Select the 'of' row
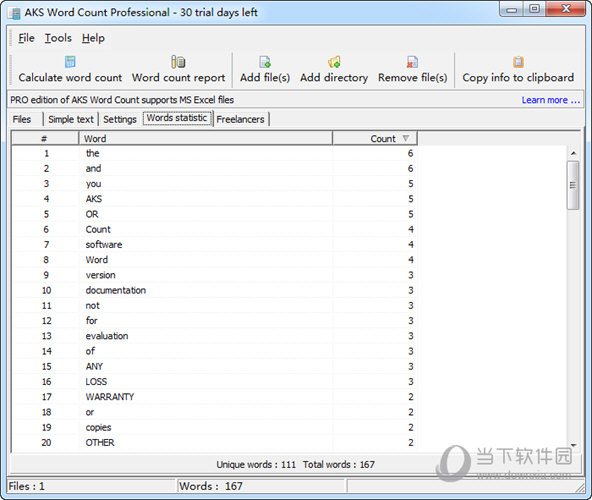592x500 pixels. [214, 351]
